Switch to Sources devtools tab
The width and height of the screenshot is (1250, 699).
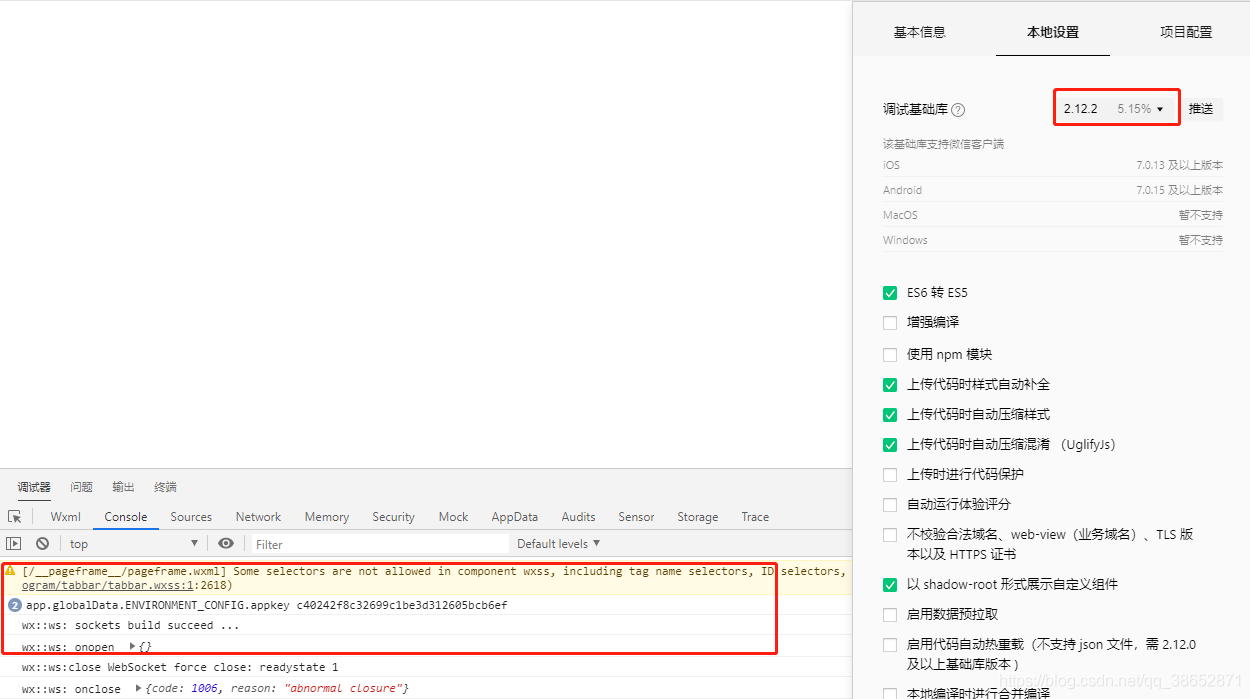191,517
